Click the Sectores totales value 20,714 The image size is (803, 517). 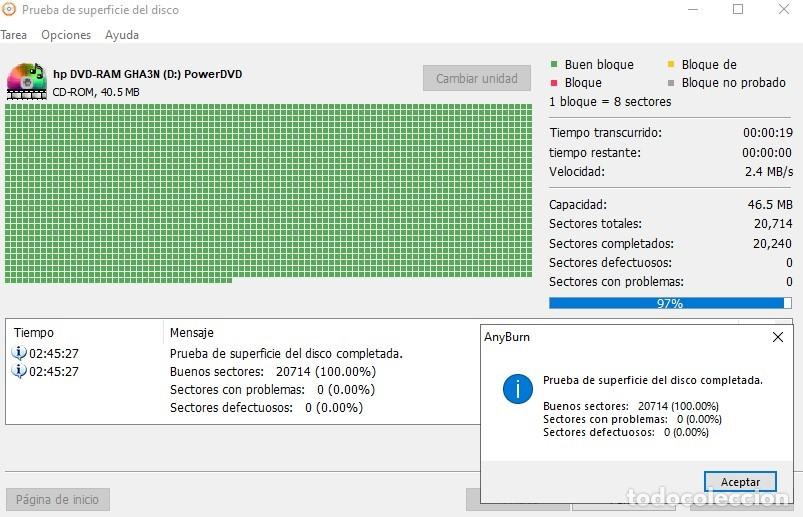(x=773, y=224)
